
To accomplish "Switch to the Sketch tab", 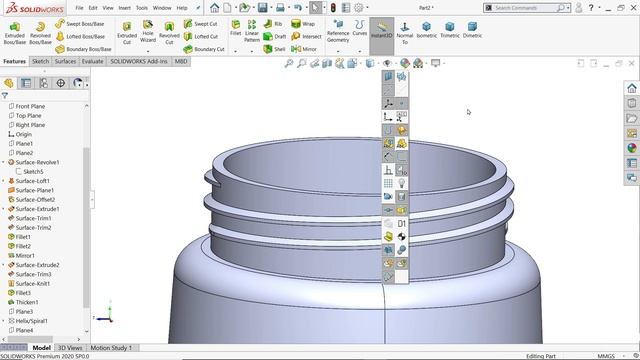I will 40,61.
